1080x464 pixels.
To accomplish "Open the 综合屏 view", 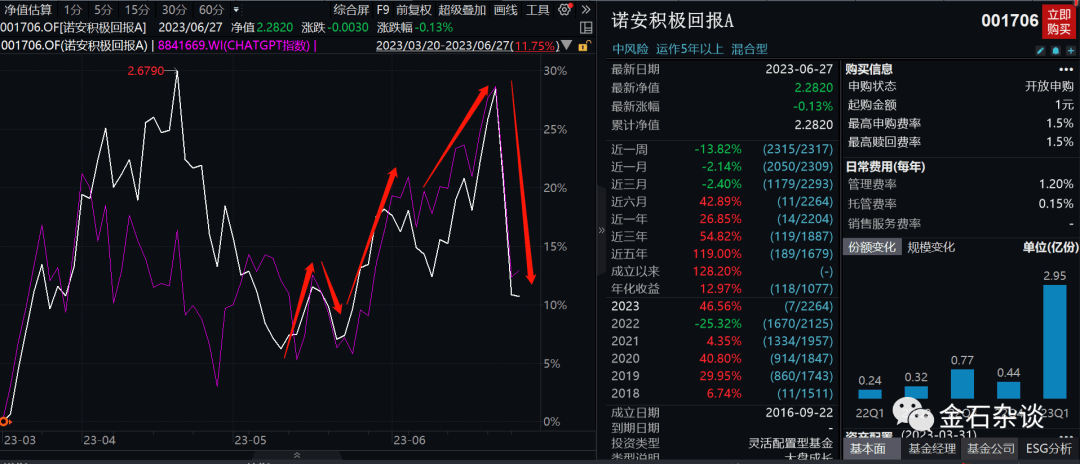I will coord(350,10).
